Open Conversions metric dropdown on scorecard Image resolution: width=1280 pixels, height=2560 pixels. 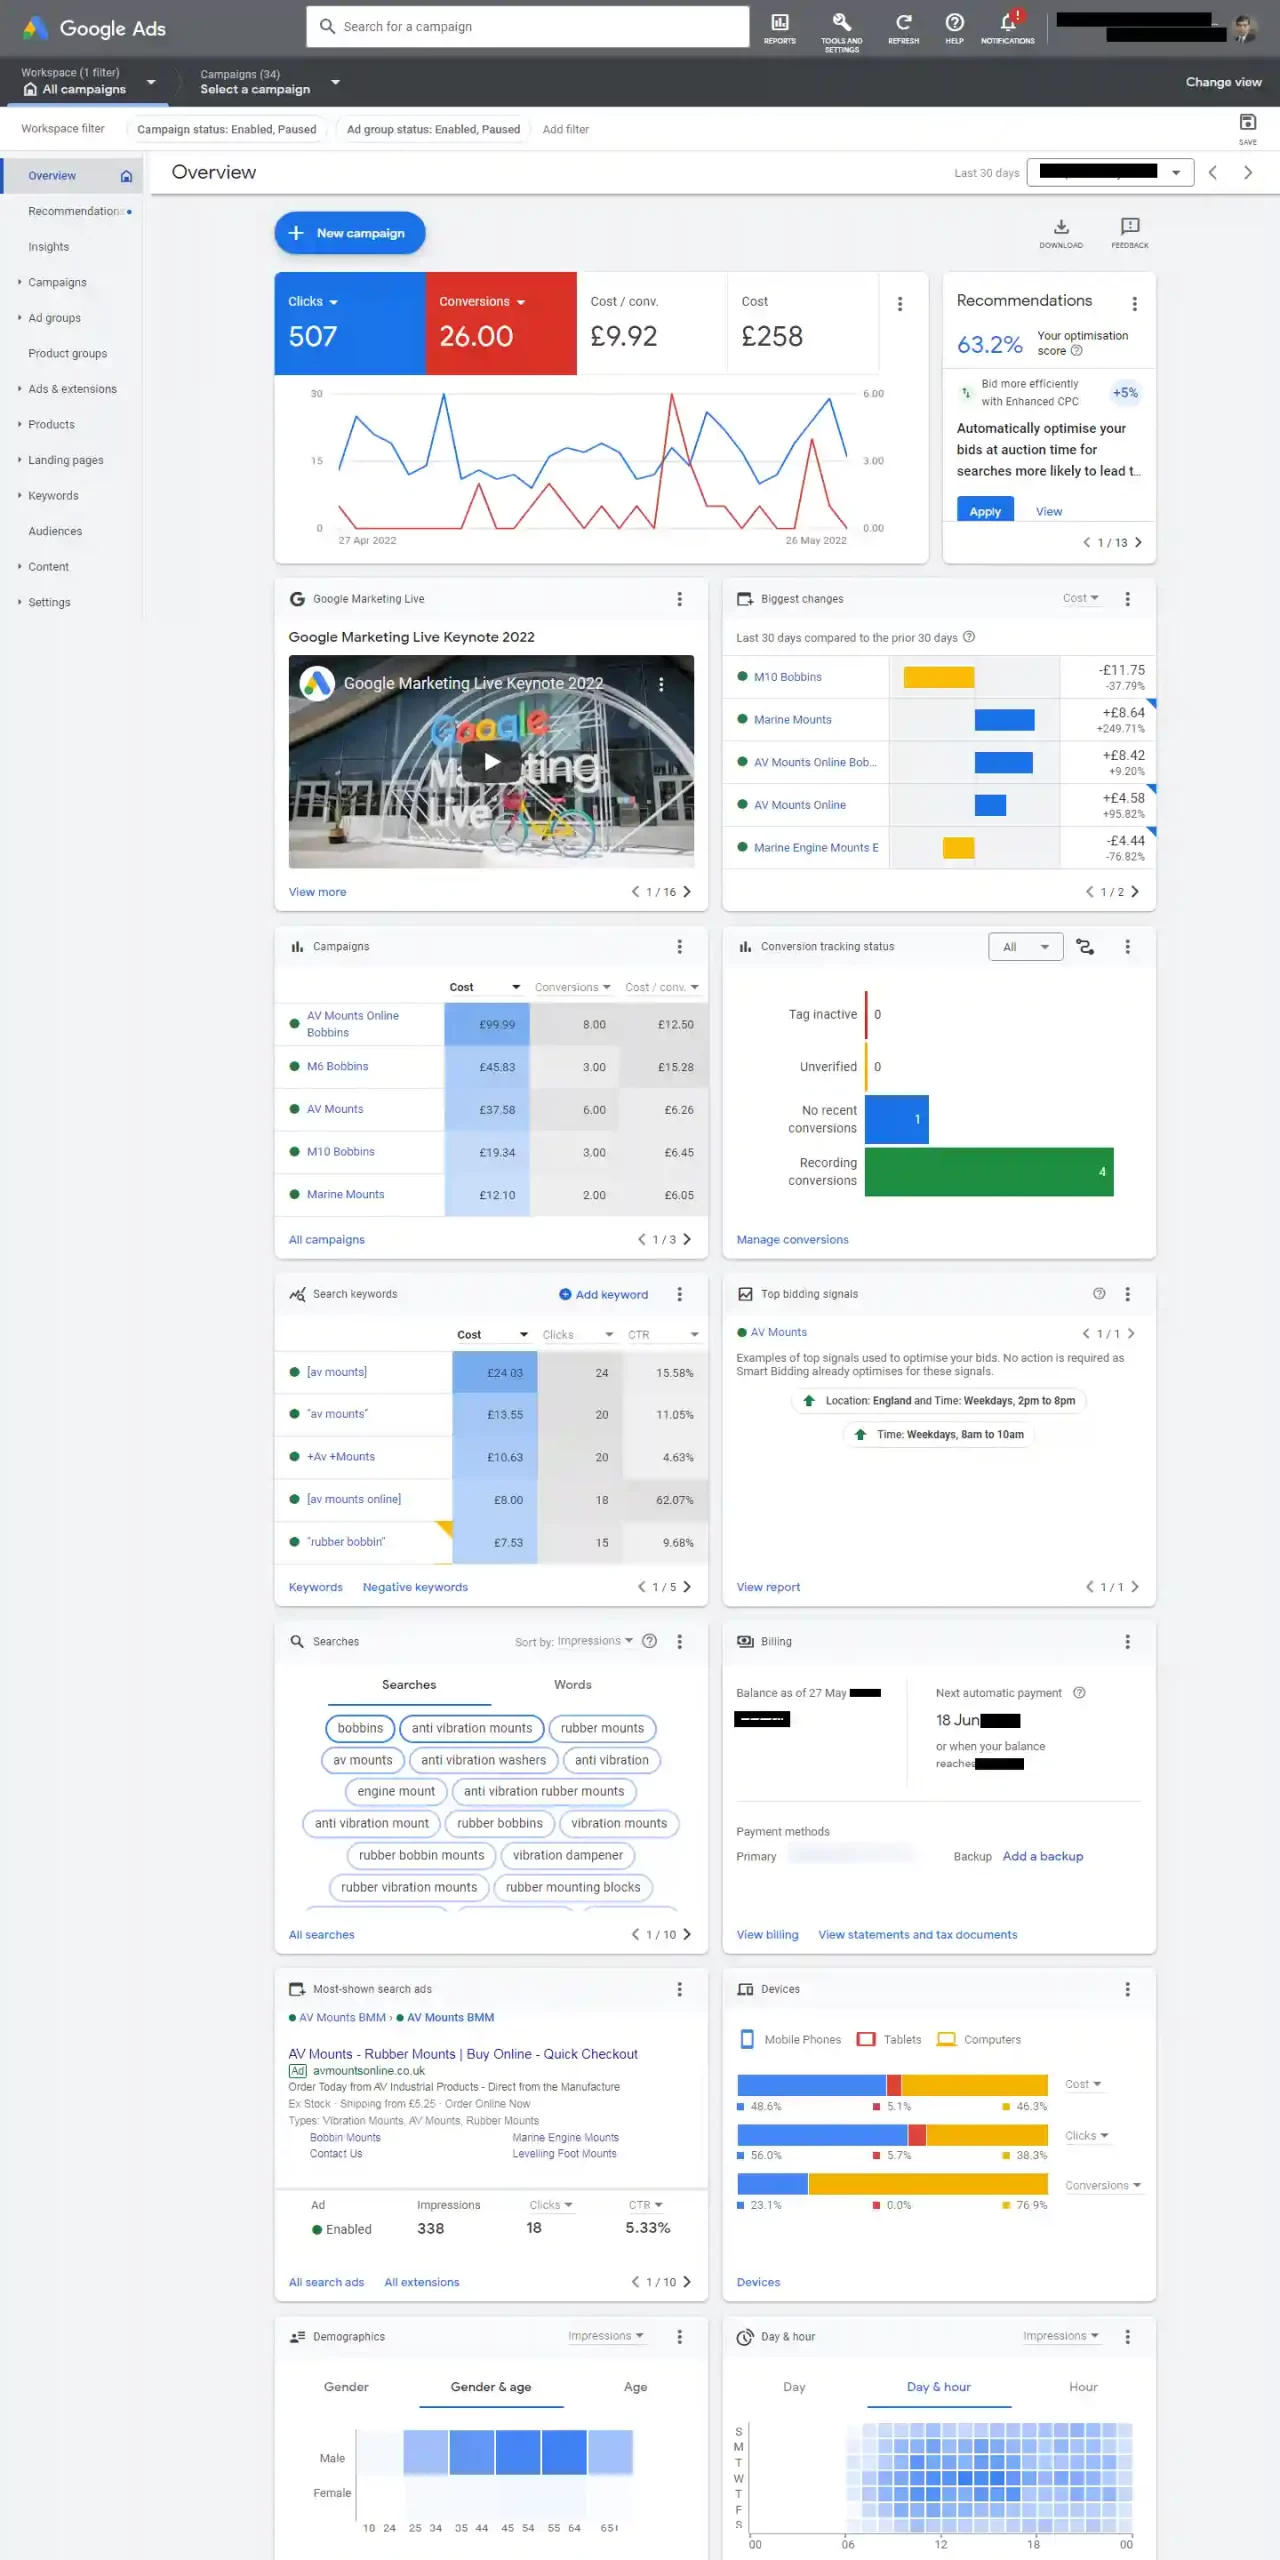click(482, 301)
